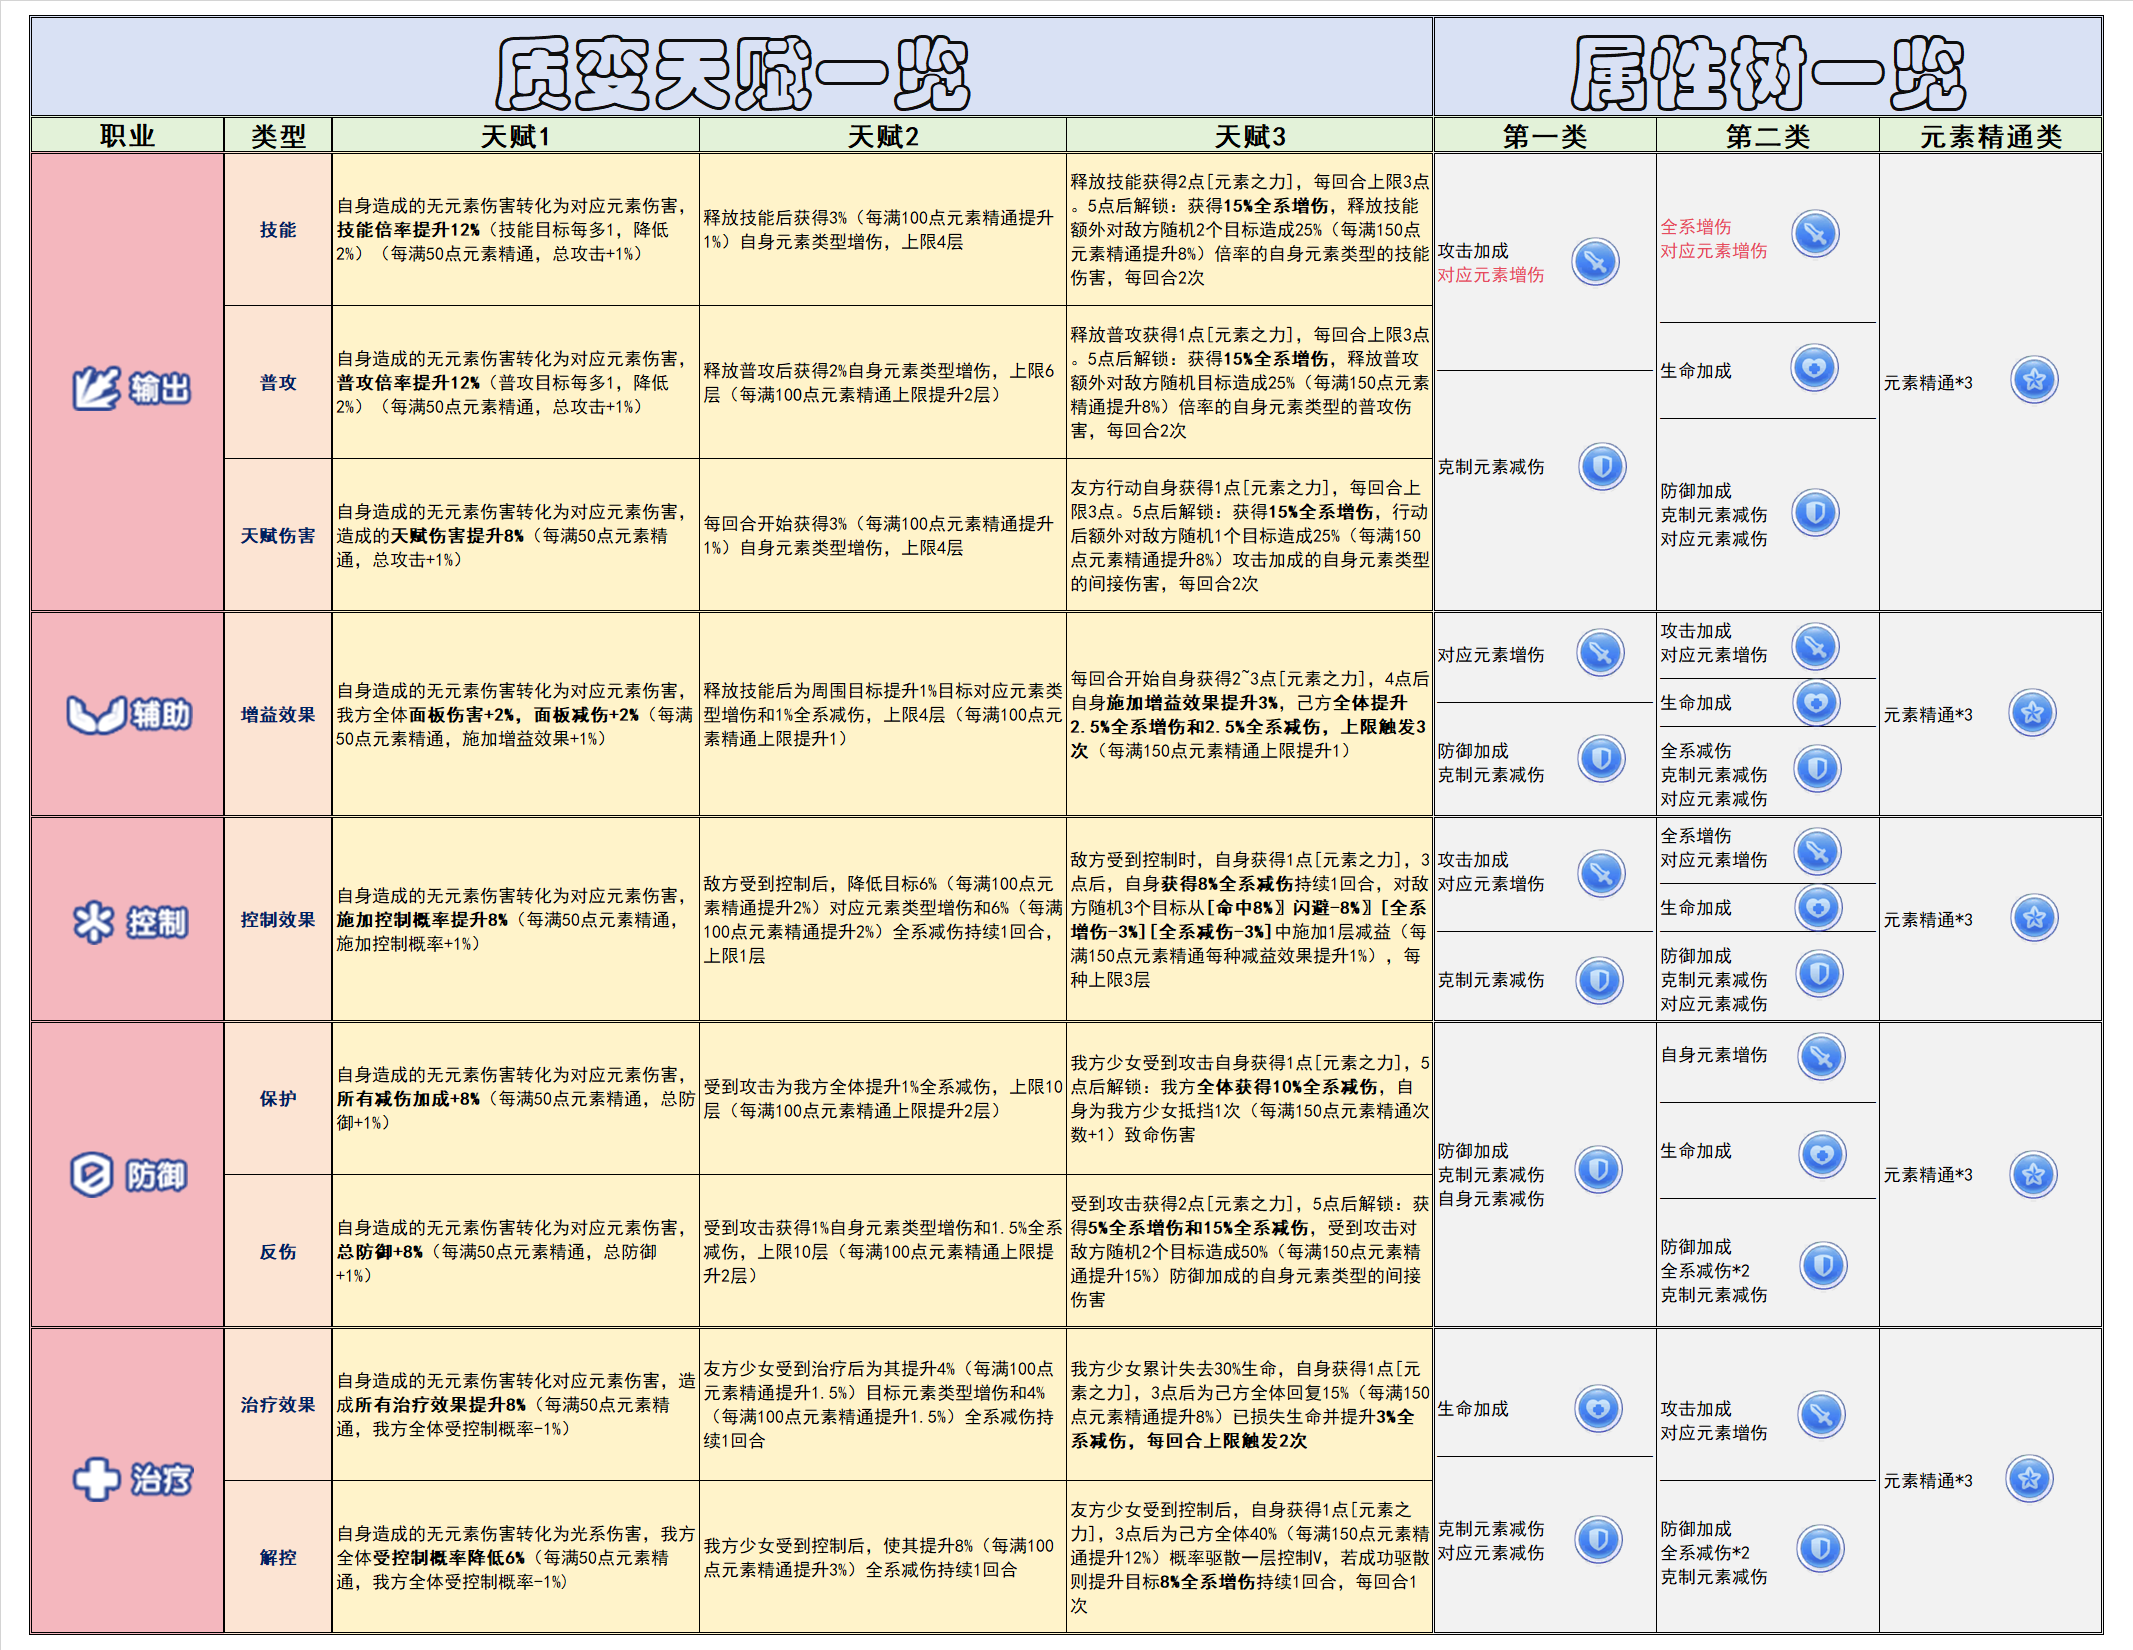The image size is (2133, 1650).
Task: Click the sword icon beside 治疗 第二类 攻击加成
Action: pyautogui.click(x=1821, y=1415)
